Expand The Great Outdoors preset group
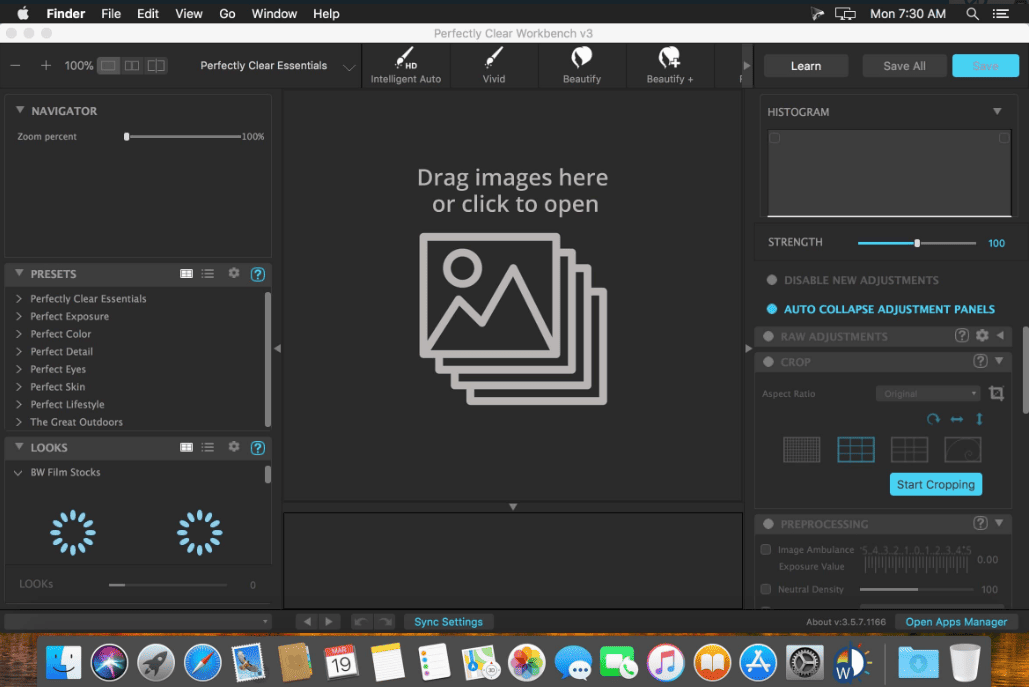 (19, 422)
